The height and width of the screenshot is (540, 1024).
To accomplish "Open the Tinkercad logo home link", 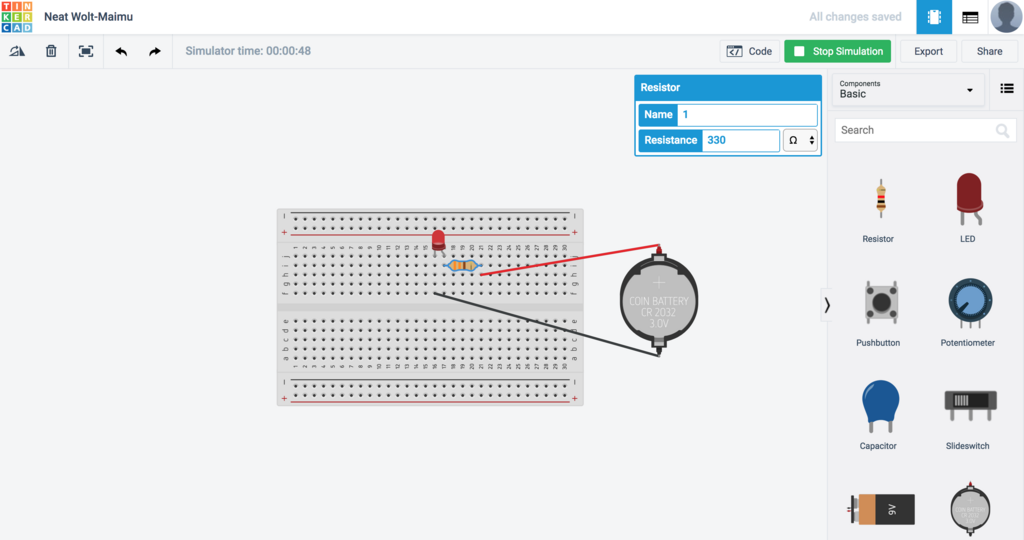I will pyautogui.click(x=16, y=17).
